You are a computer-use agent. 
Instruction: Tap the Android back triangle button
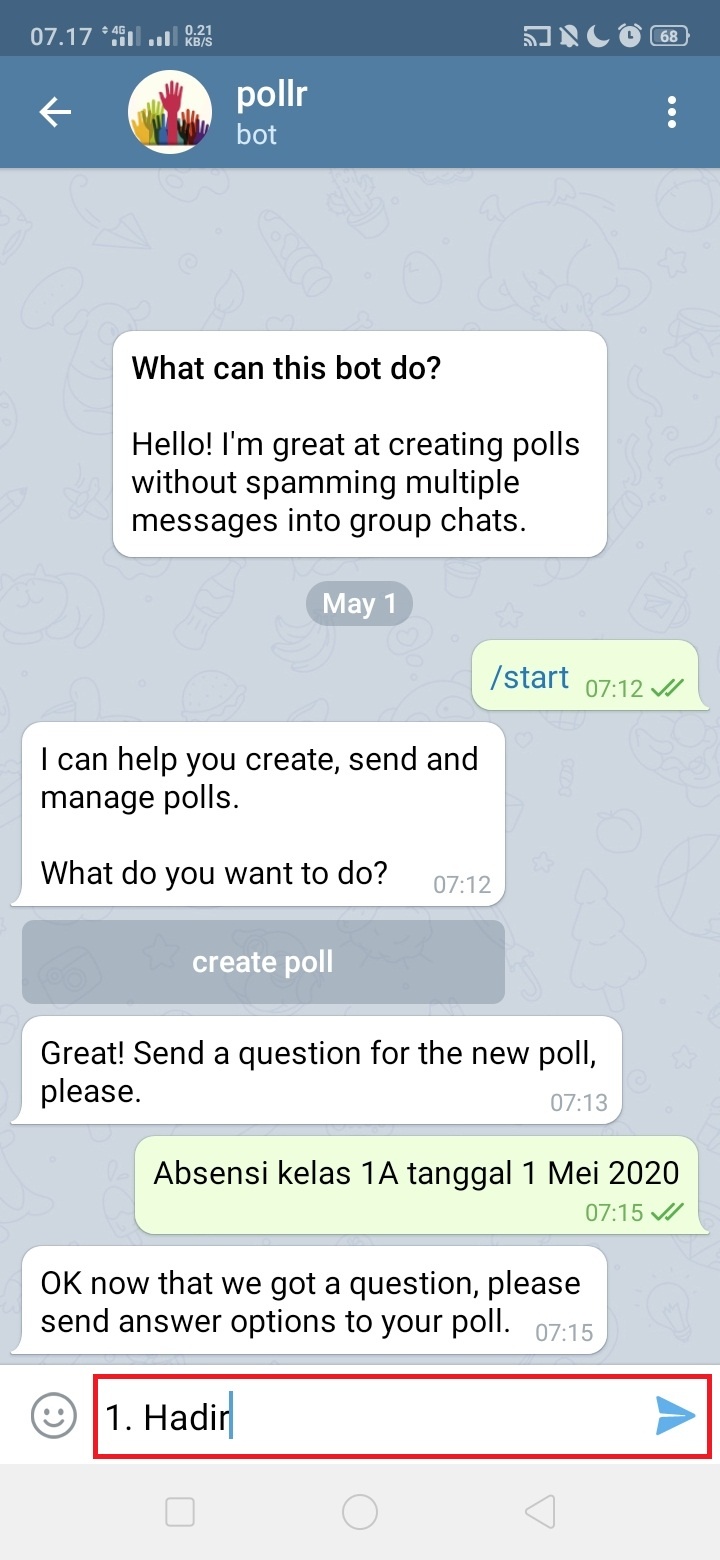point(540,1512)
